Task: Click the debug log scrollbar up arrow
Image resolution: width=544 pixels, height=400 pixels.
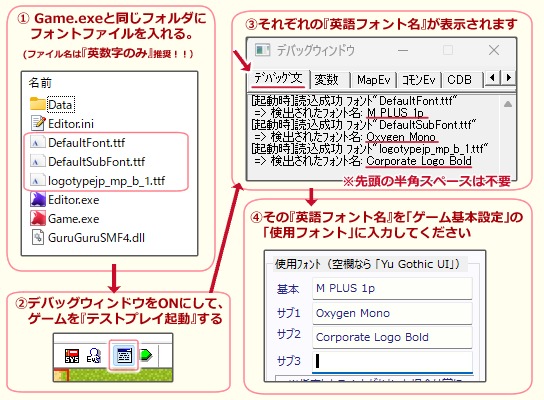Action: [508, 104]
